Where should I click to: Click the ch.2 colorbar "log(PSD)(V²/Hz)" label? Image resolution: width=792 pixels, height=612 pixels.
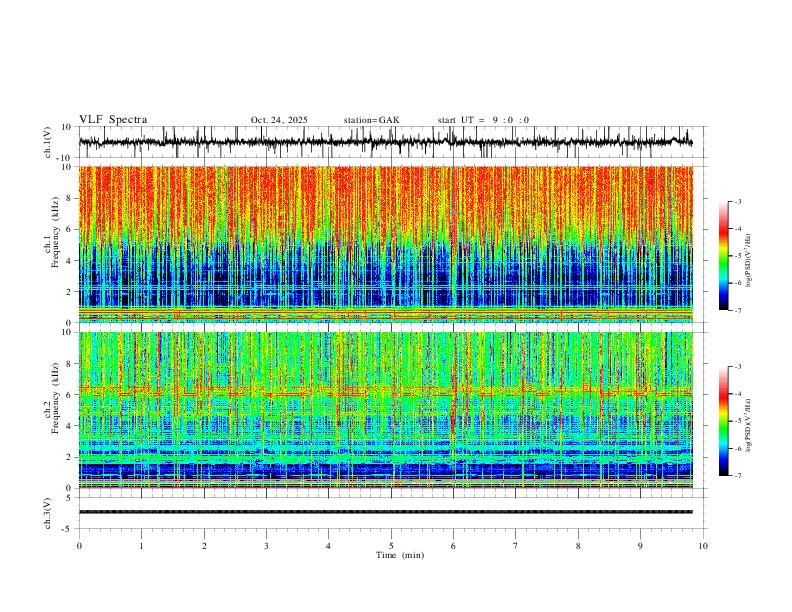coord(749,425)
